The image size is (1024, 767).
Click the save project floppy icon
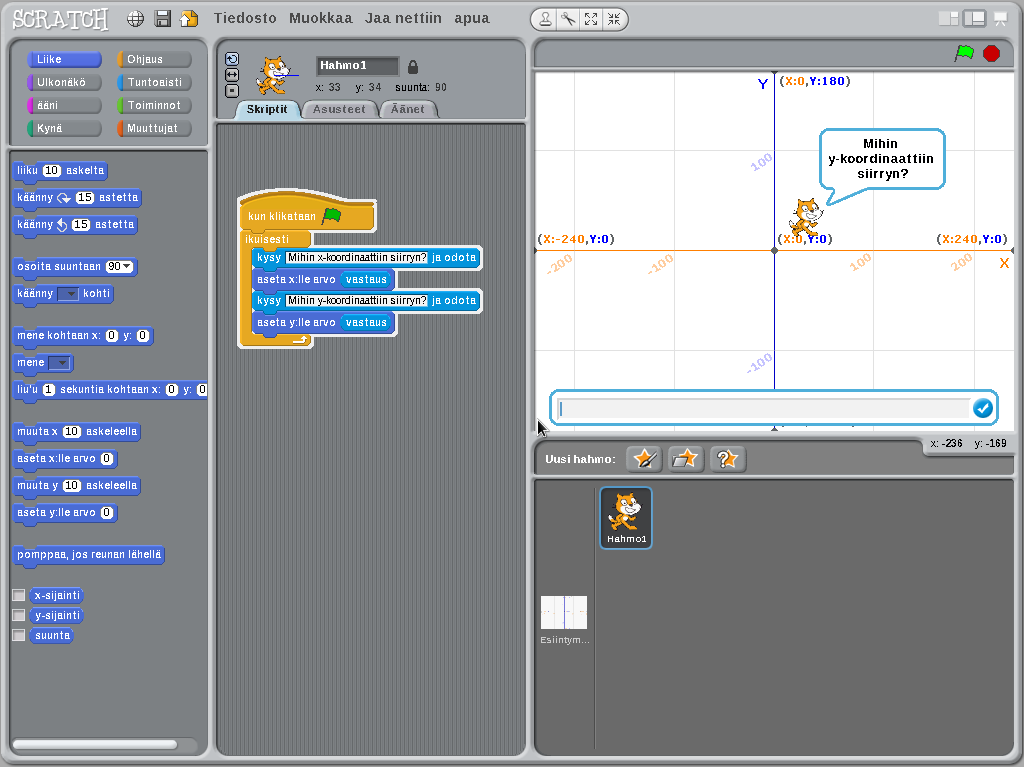(163, 19)
